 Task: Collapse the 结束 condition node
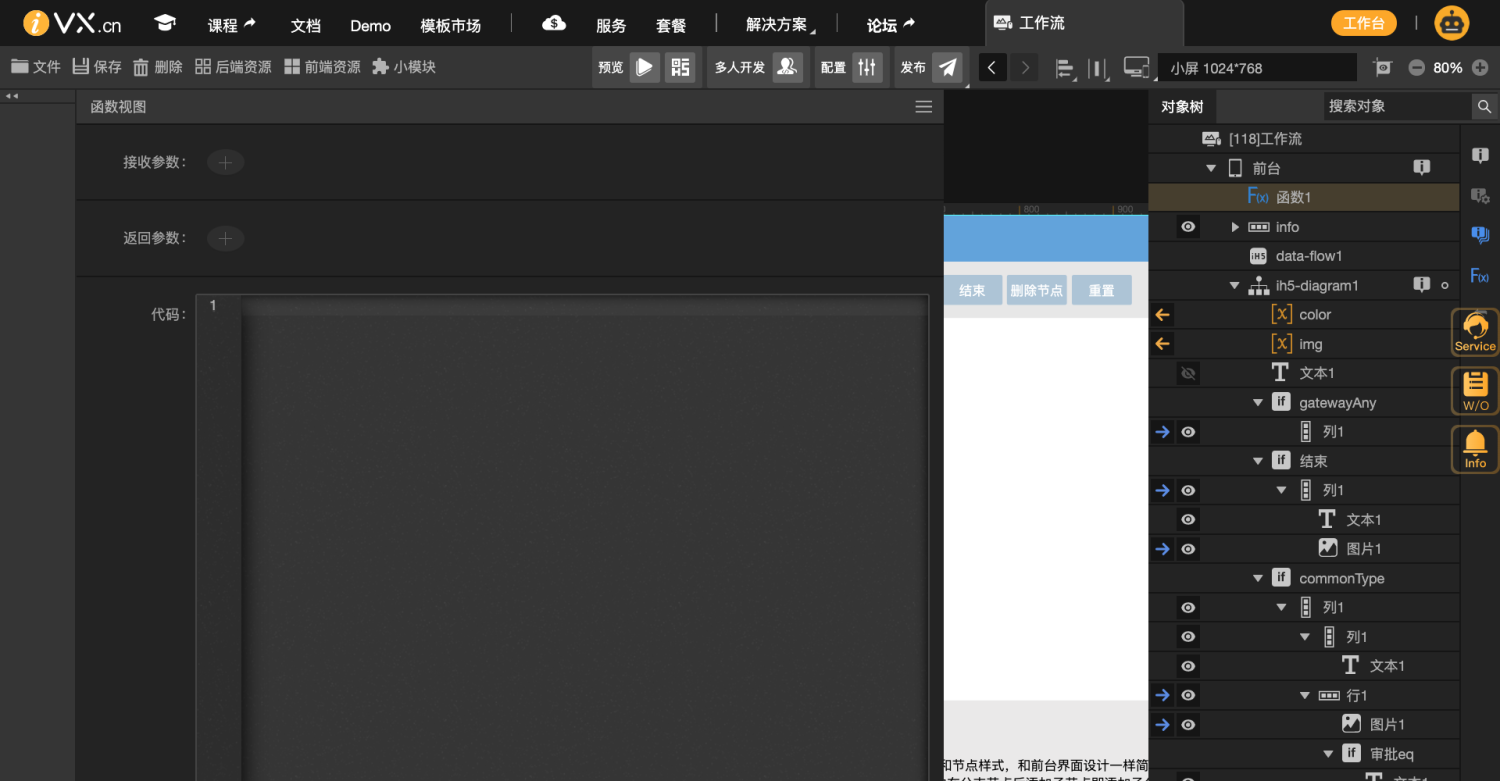point(1258,461)
